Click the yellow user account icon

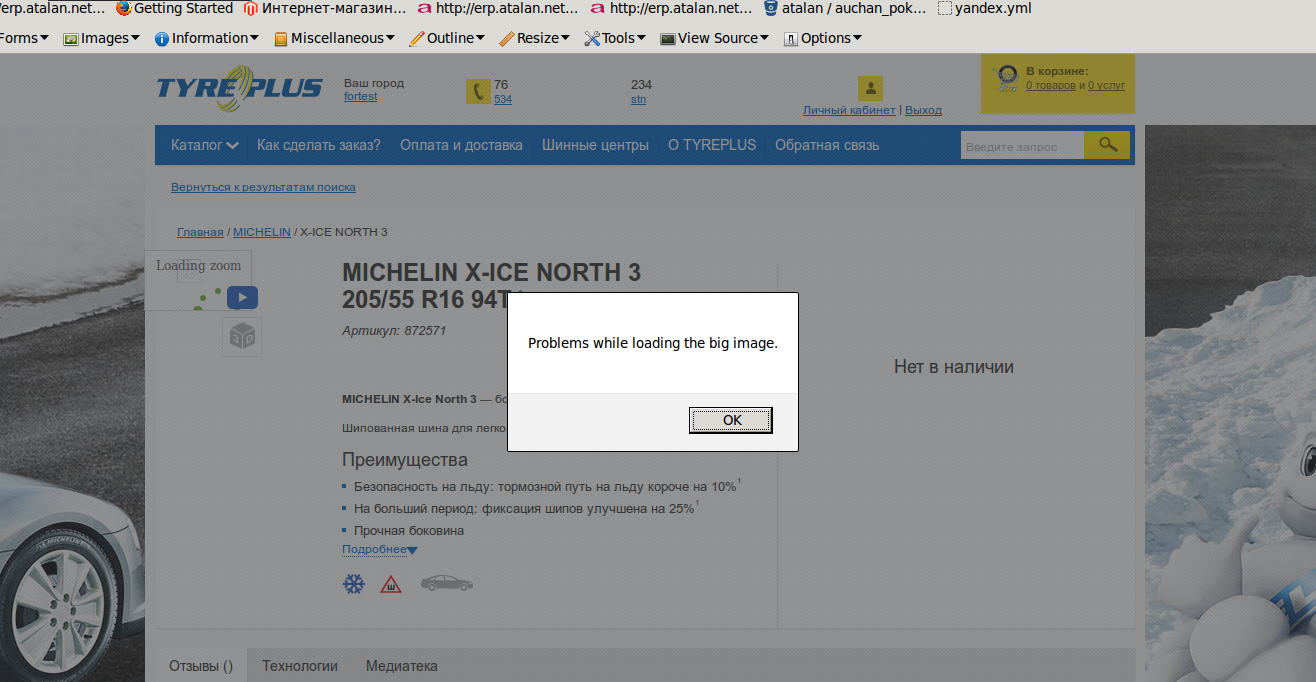(x=870, y=88)
